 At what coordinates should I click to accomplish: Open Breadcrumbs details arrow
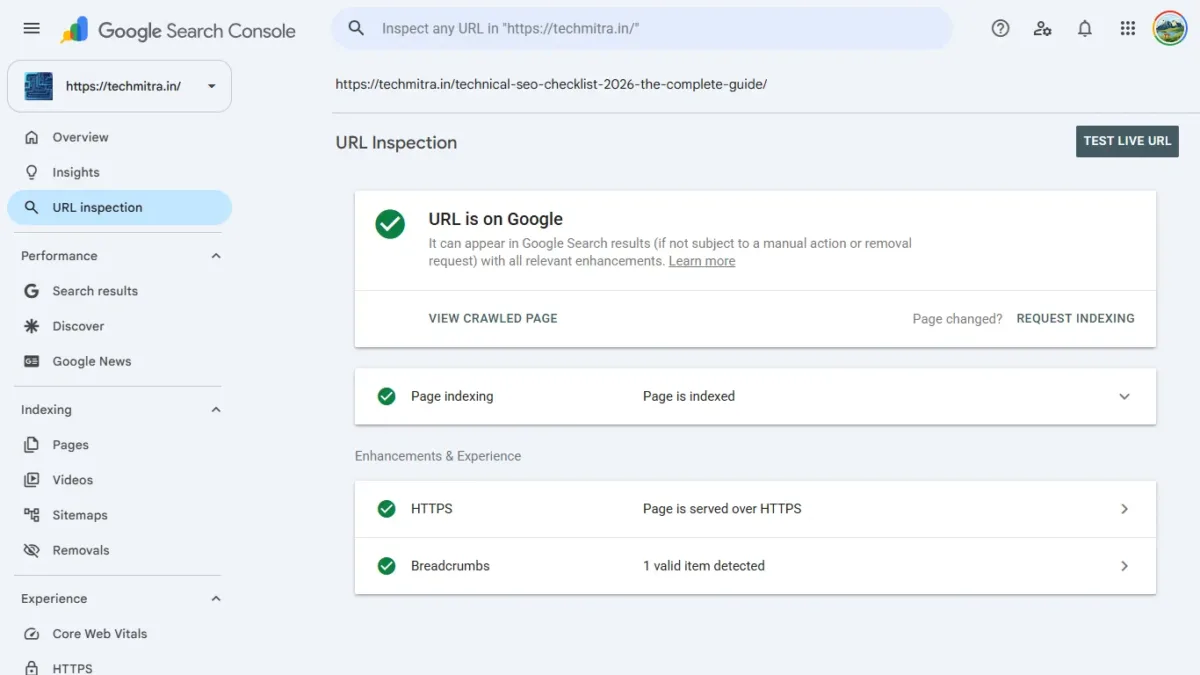(1124, 566)
